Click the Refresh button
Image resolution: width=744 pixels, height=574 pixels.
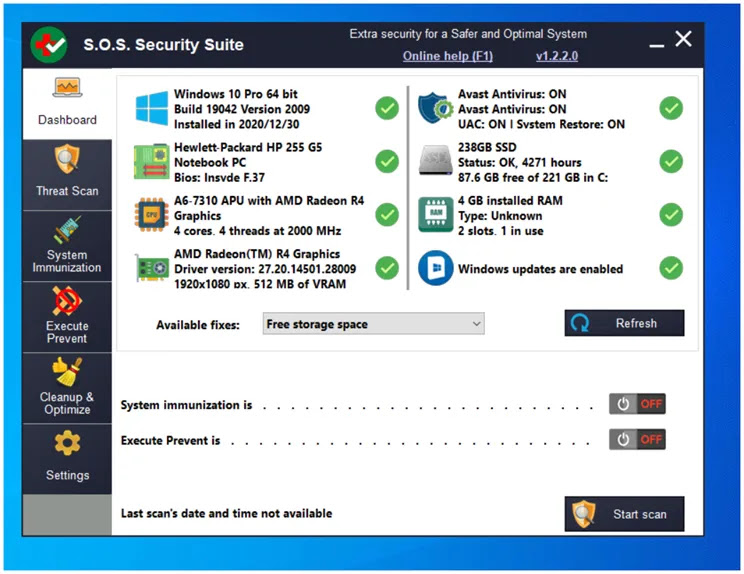point(624,323)
